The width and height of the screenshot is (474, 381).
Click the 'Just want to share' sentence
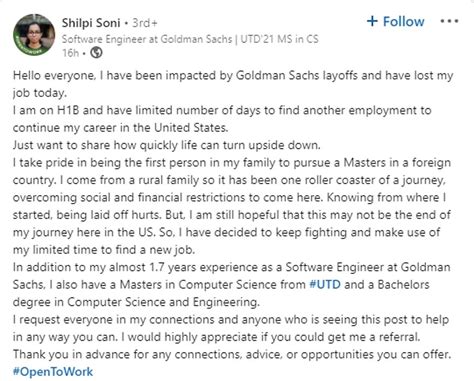click(167, 145)
